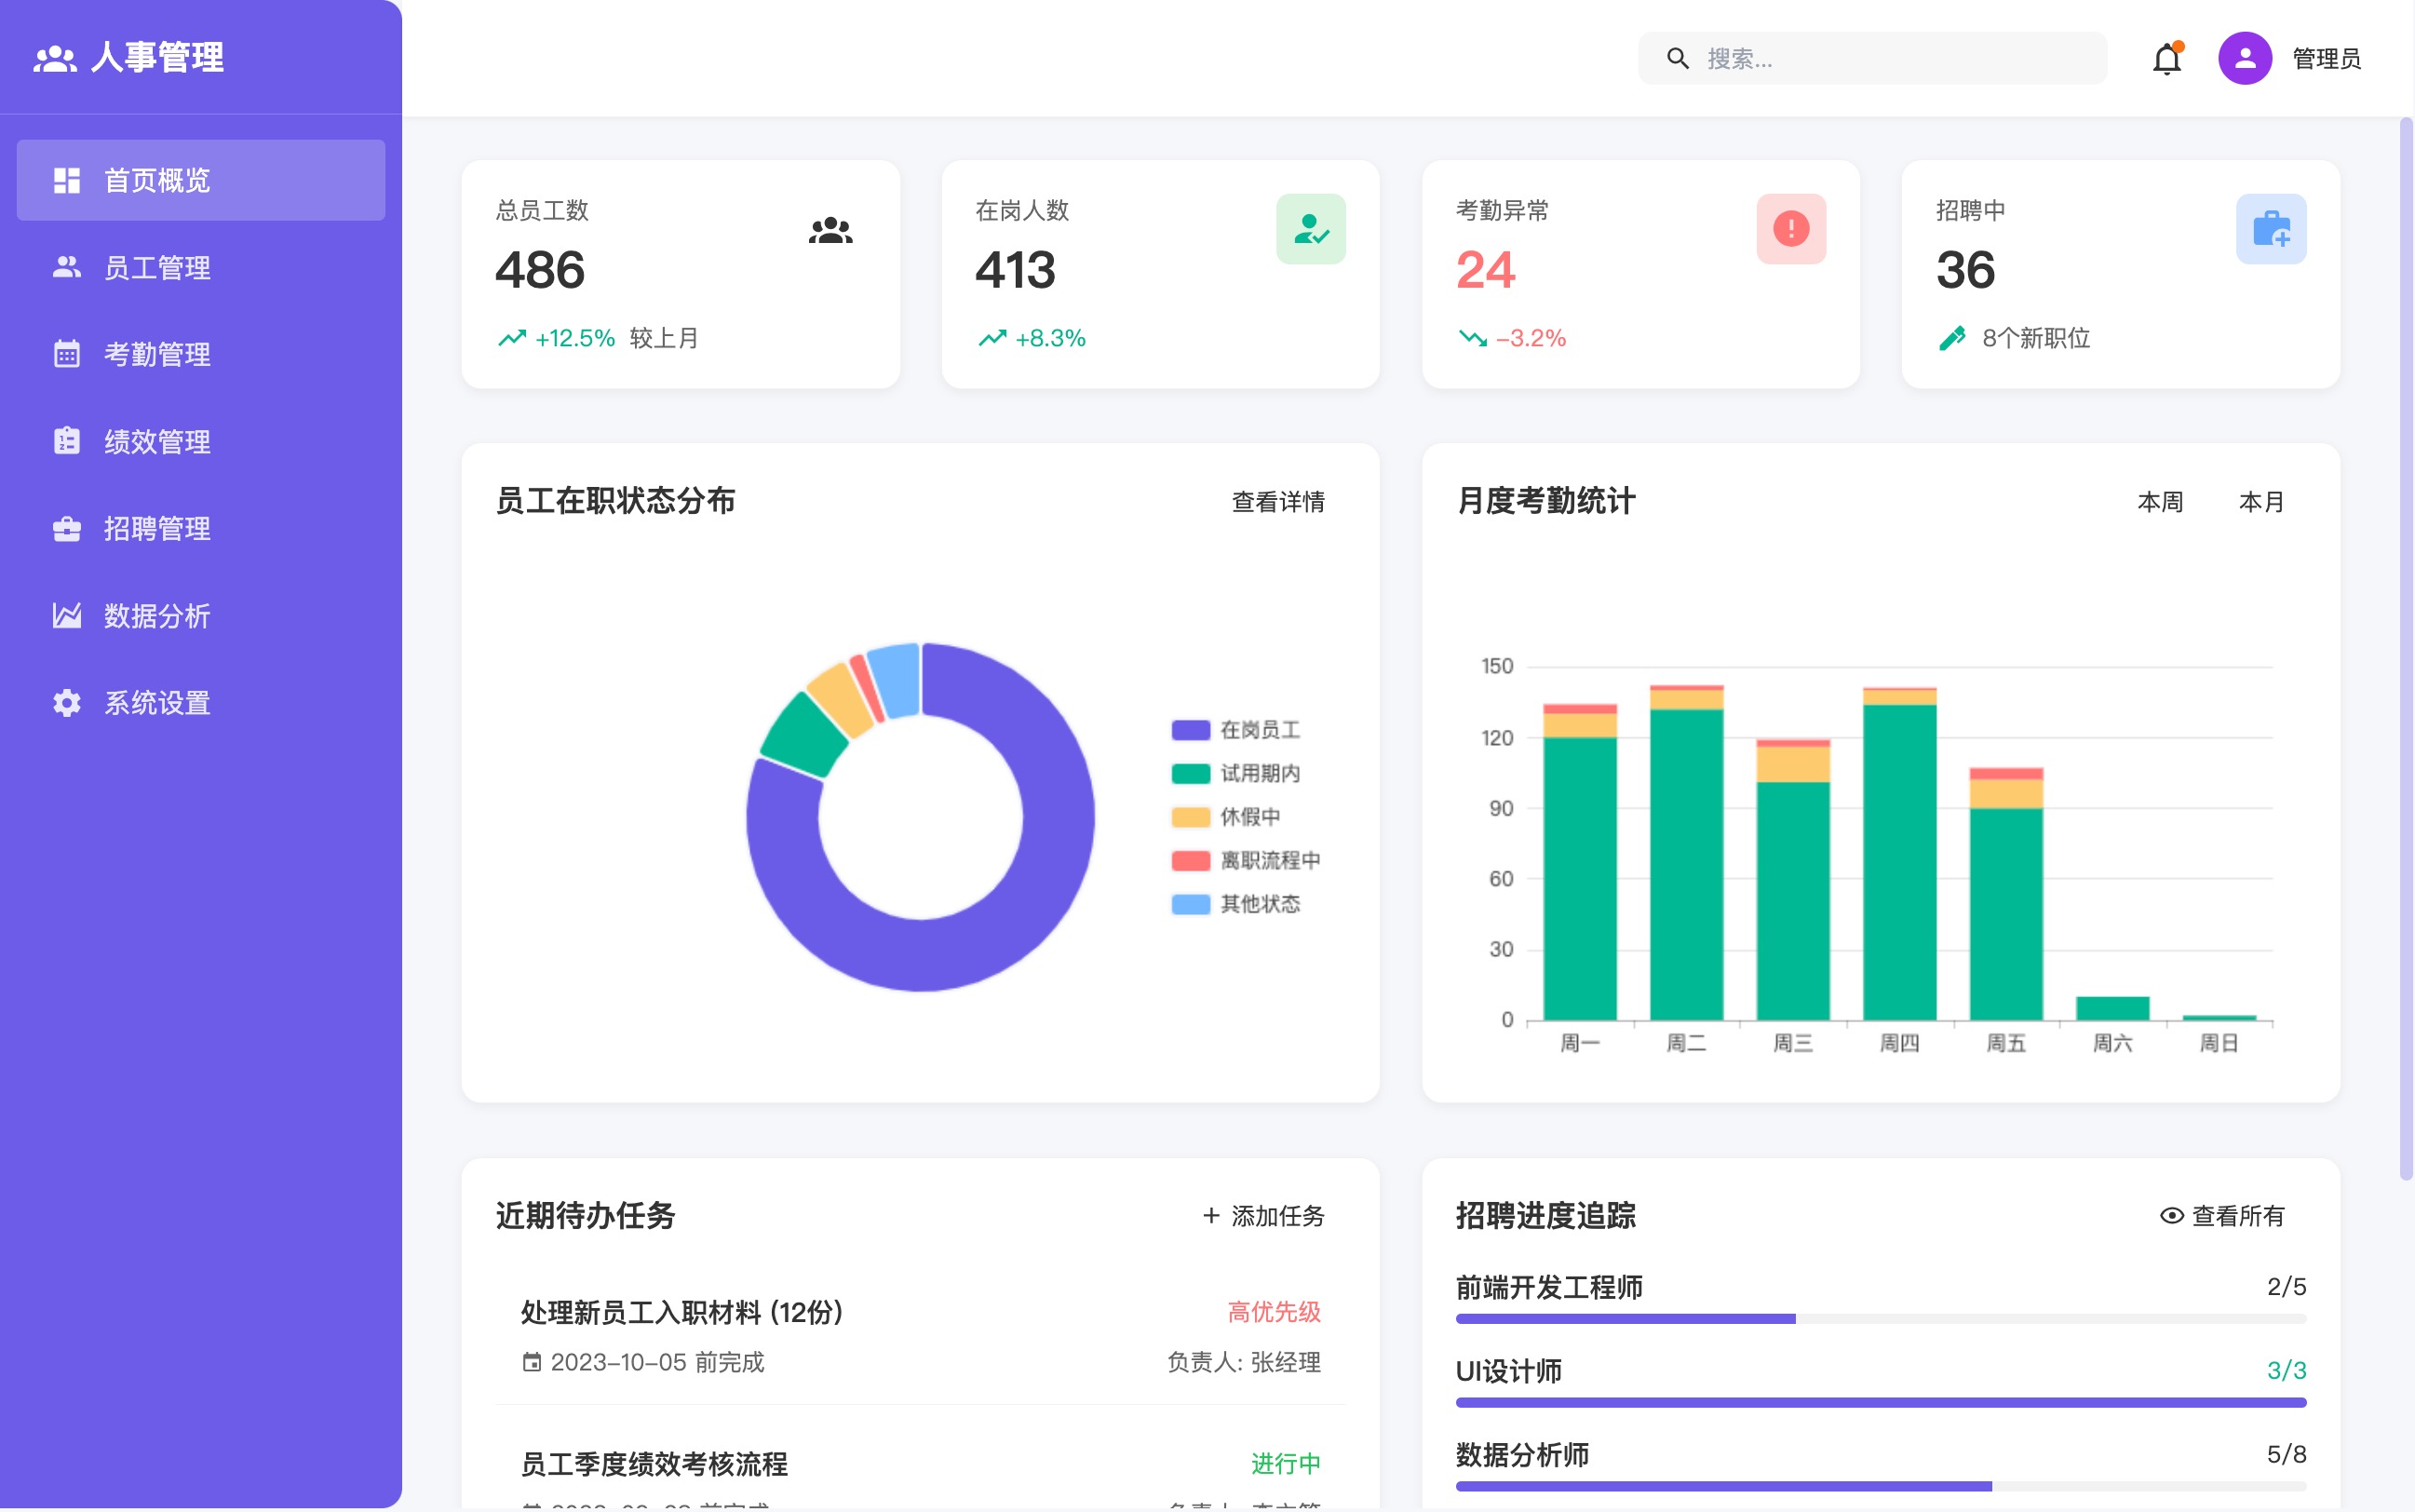Click the 系统设置 gear icon
The width and height of the screenshot is (2415, 1512).
(x=67, y=703)
